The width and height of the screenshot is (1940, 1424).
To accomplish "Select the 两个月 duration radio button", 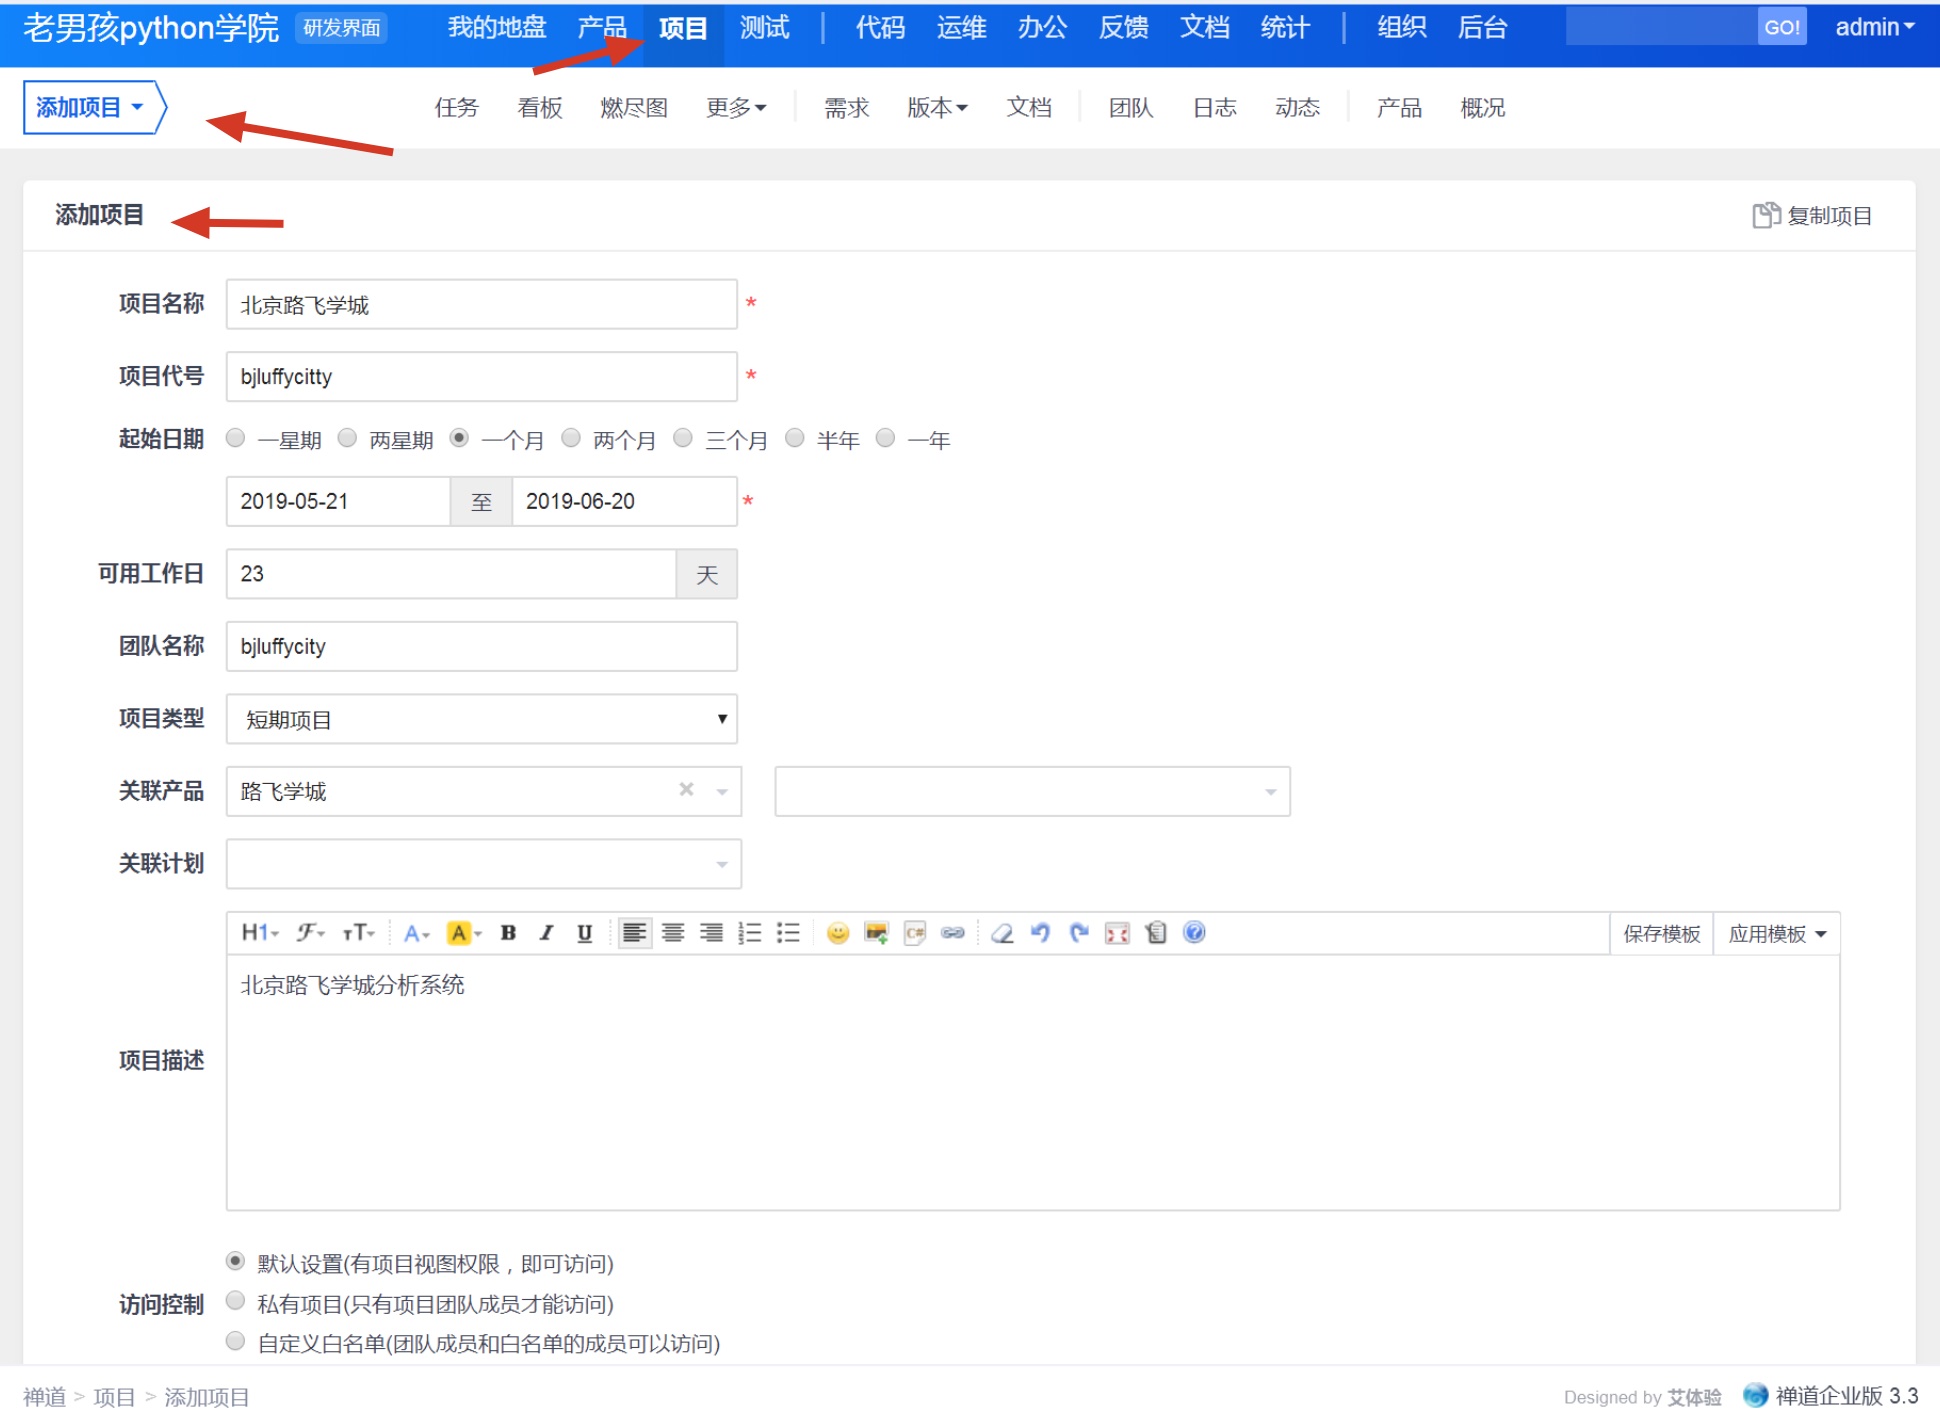I will [x=571, y=439].
